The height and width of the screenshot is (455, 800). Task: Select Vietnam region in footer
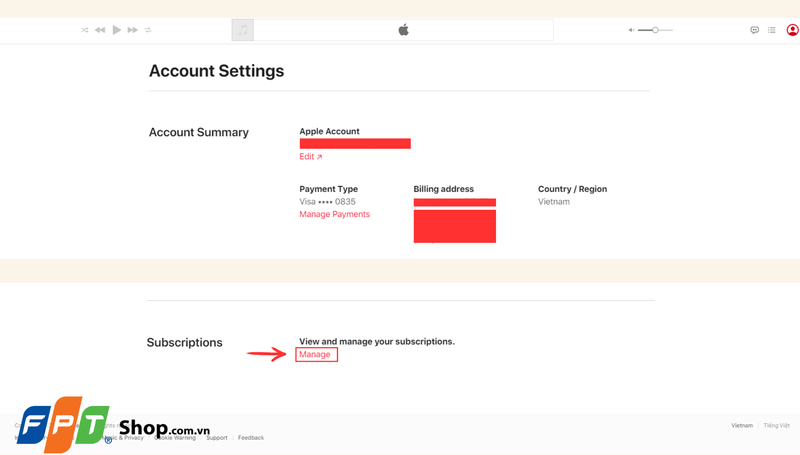(x=742, y=426)
